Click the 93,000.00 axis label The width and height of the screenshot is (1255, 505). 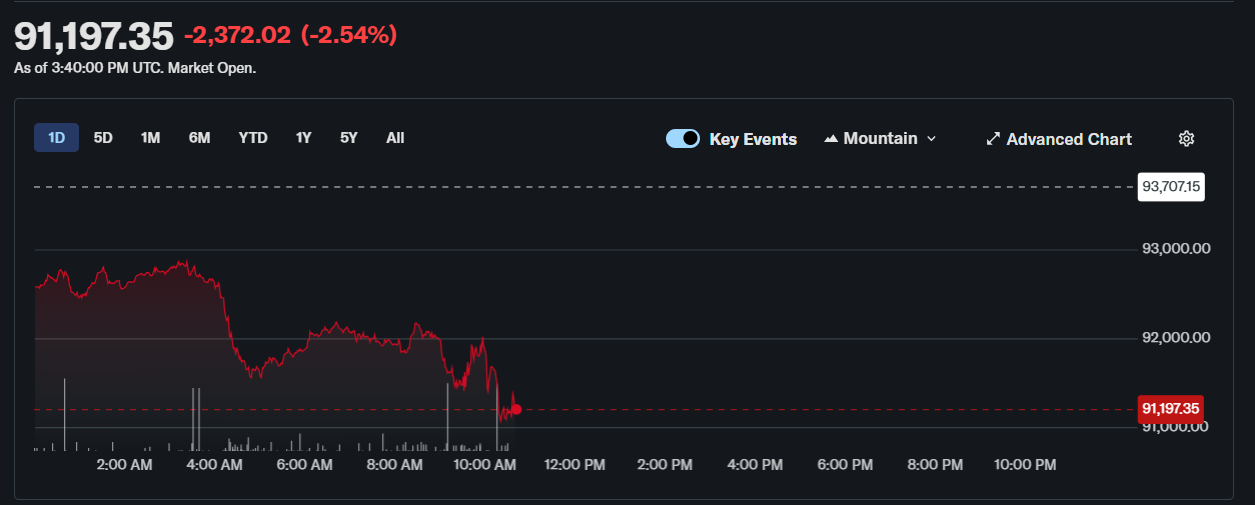coord(1176,248)
